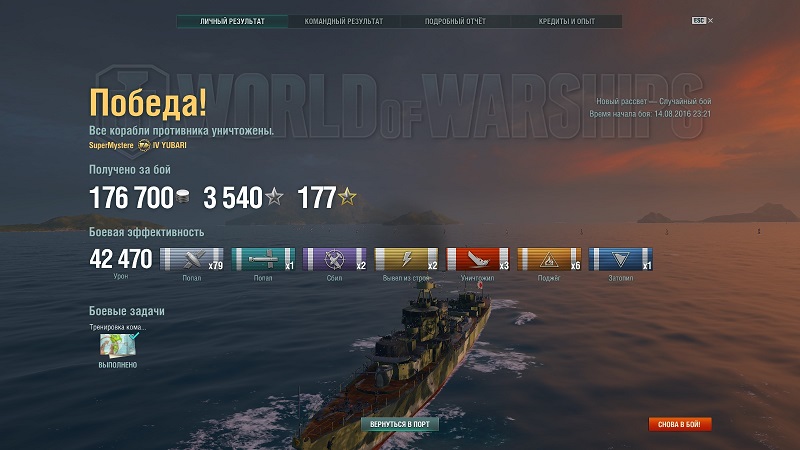Select the Личный результат tab

(232, 21)
